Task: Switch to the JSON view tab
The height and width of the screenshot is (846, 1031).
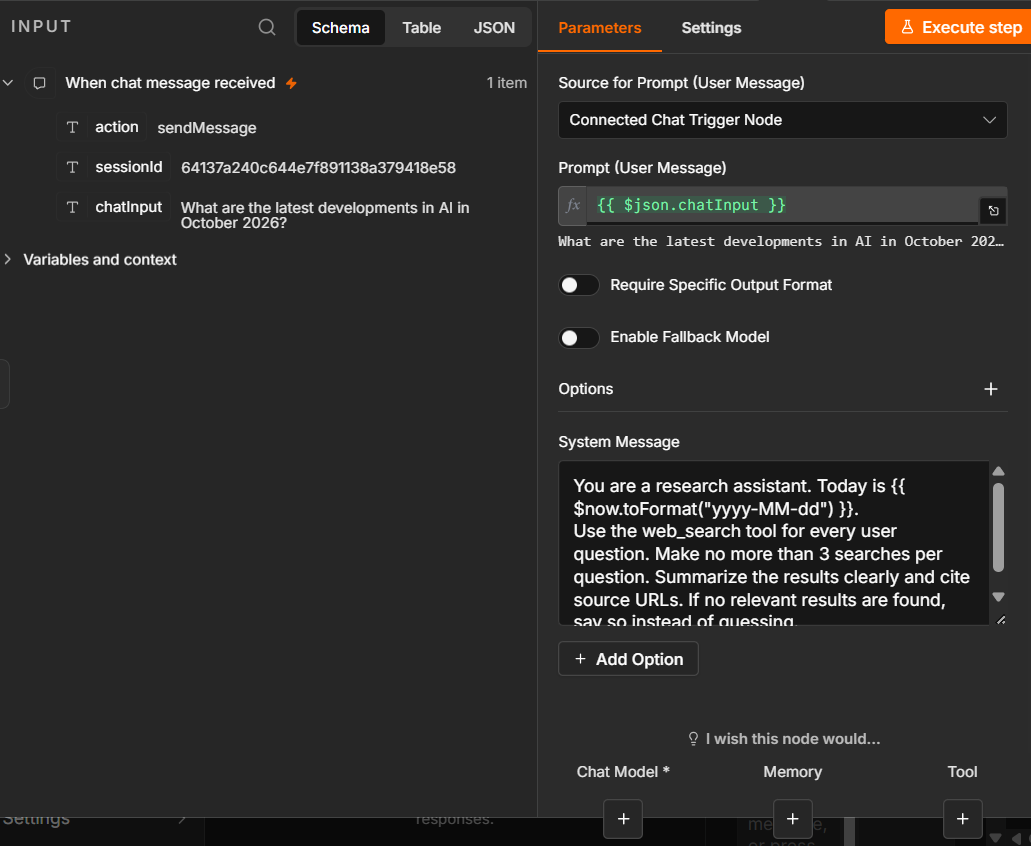Action: coord(494,28)
